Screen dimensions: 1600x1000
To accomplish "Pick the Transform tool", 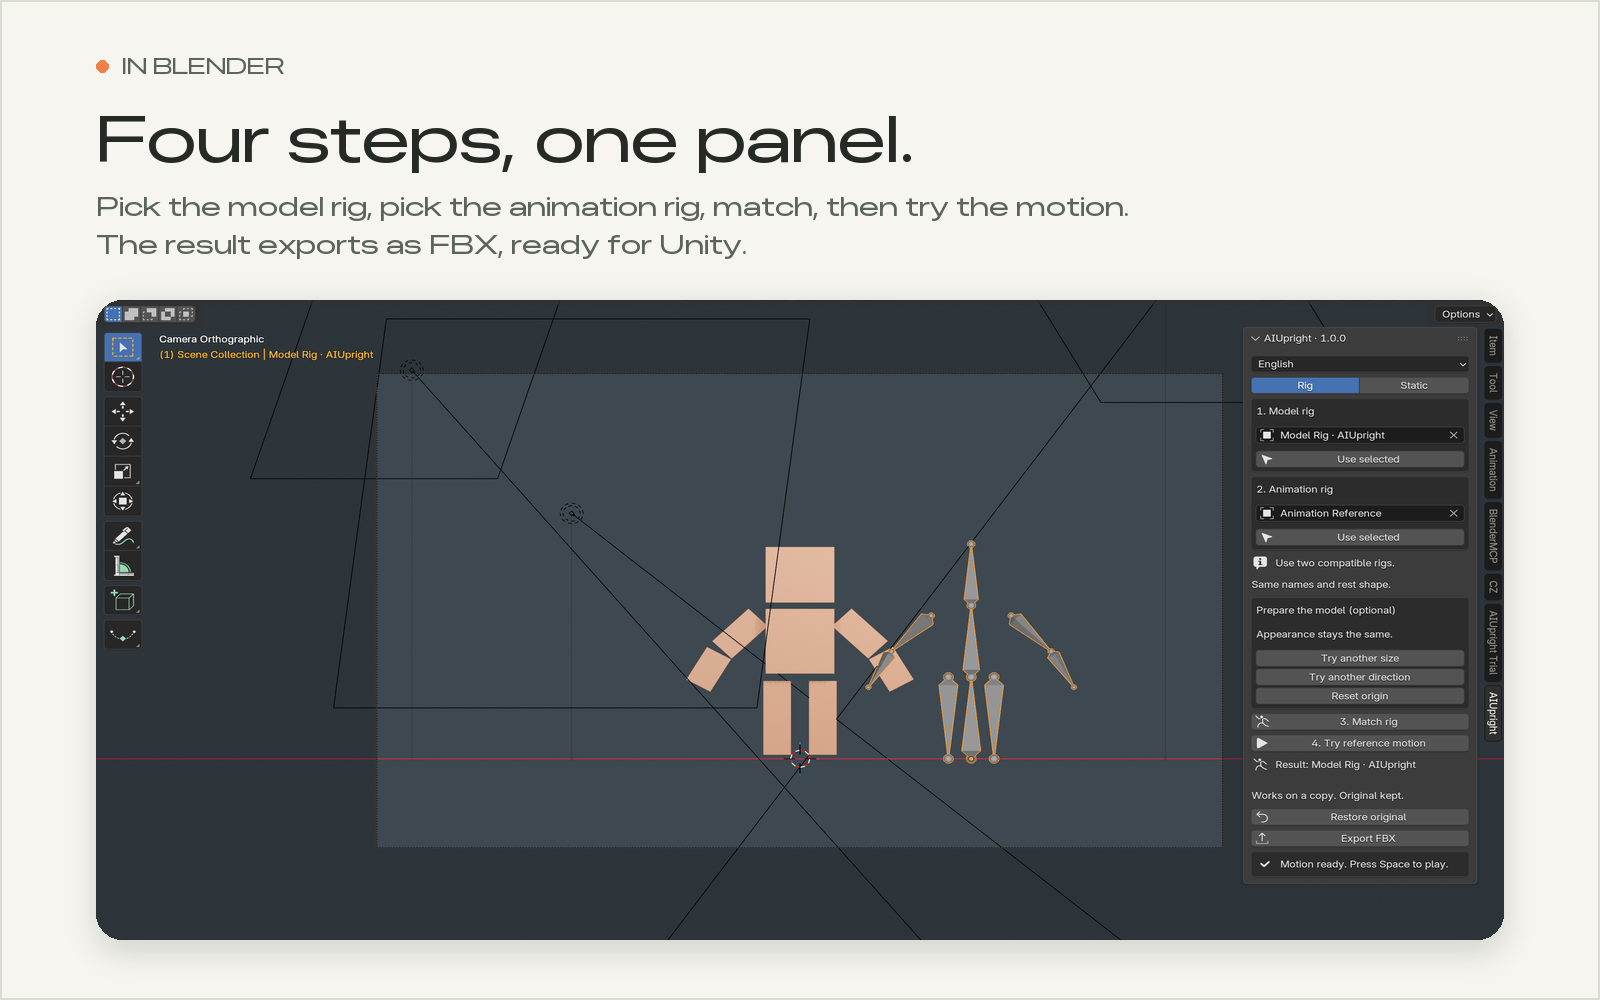I will (123, 501).
